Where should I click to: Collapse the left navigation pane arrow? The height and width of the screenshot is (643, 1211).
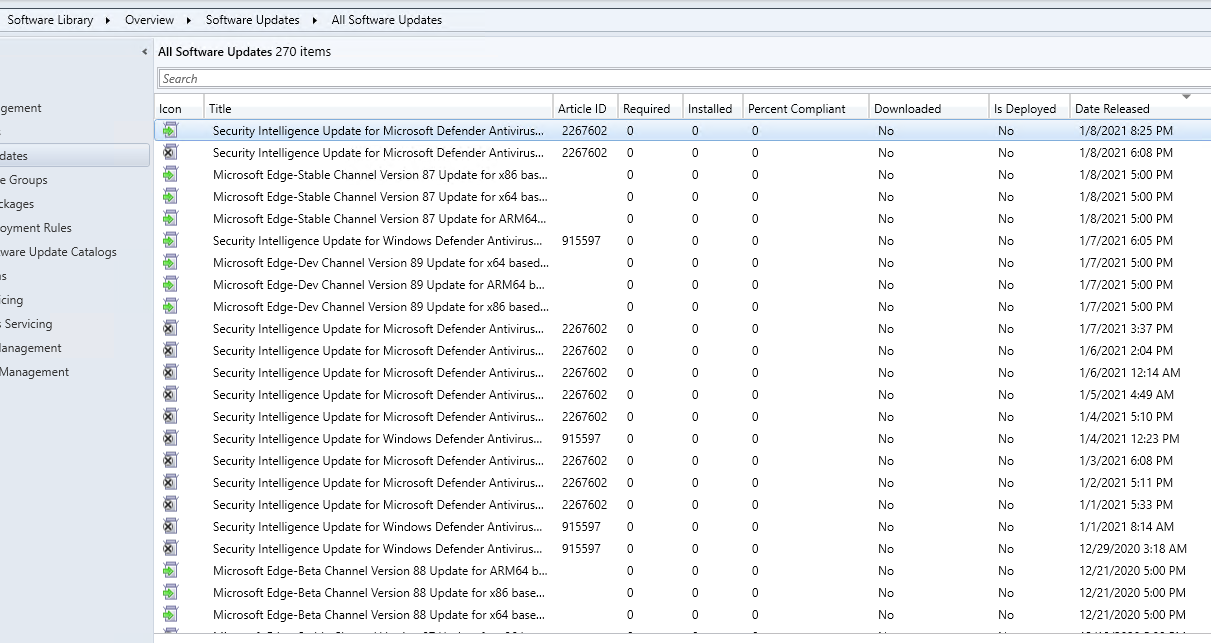145,51
